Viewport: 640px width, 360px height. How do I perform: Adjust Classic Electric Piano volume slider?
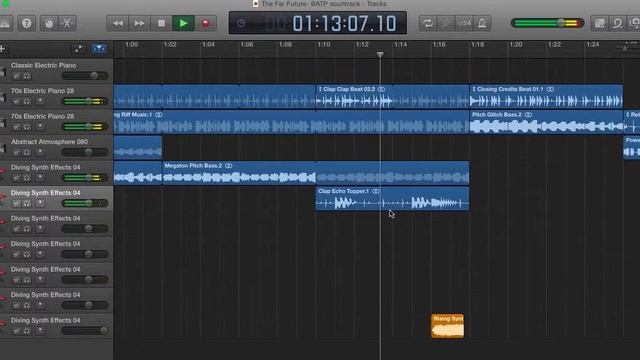[x=85, y=76]
